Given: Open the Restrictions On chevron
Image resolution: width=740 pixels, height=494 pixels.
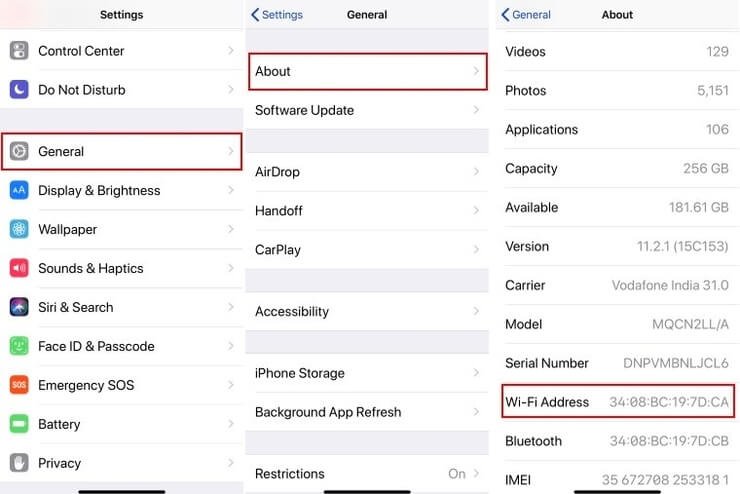Looking at the screenshot, I should click(476, 473).
